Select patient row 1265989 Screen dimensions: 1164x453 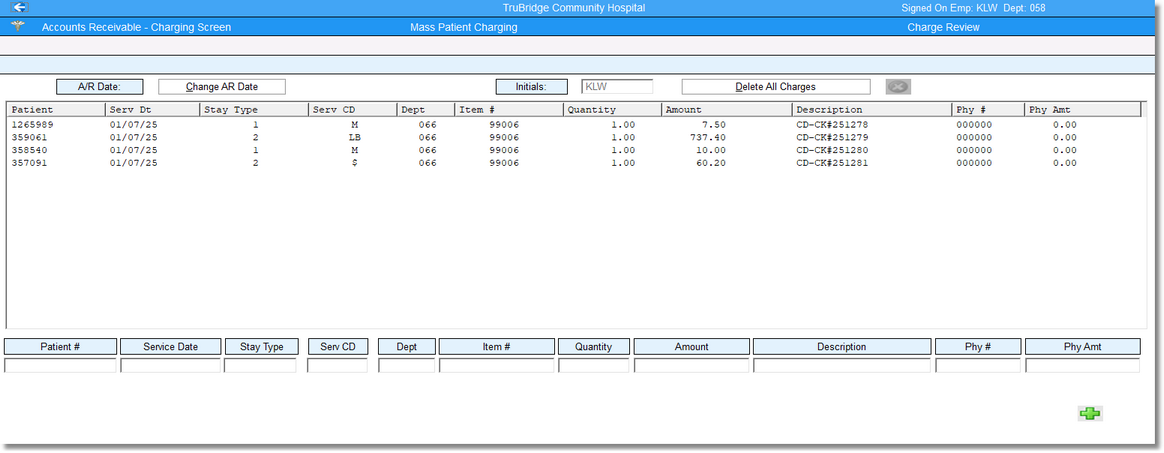click(574, 125)
